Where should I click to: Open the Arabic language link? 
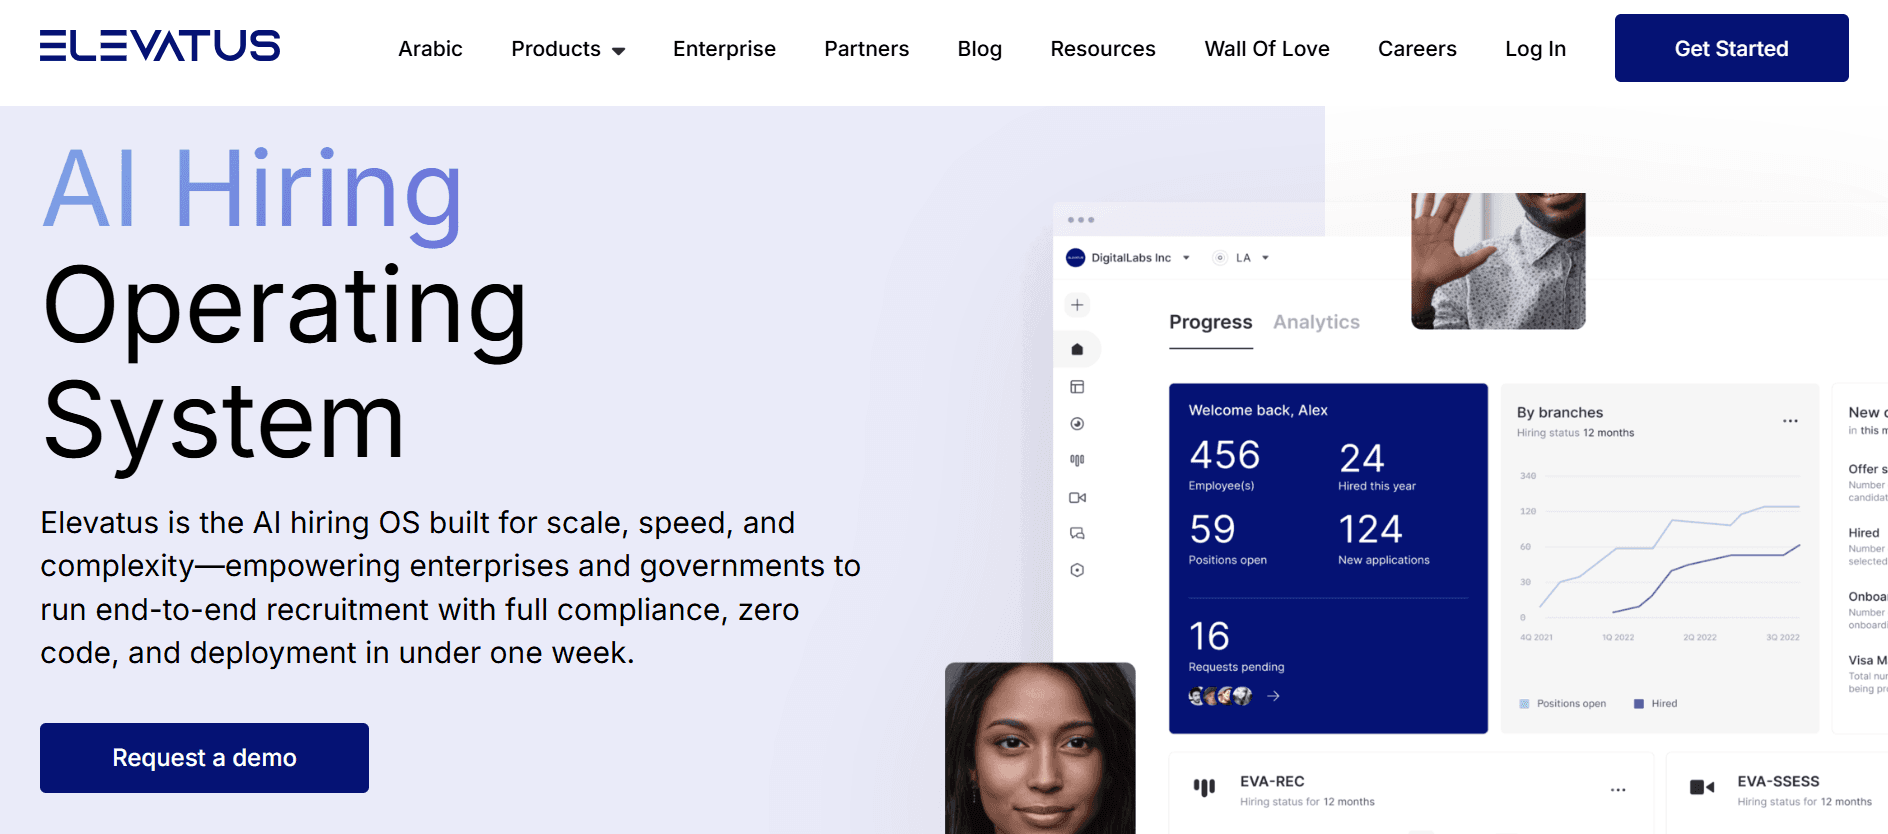(x=430, y=49)
